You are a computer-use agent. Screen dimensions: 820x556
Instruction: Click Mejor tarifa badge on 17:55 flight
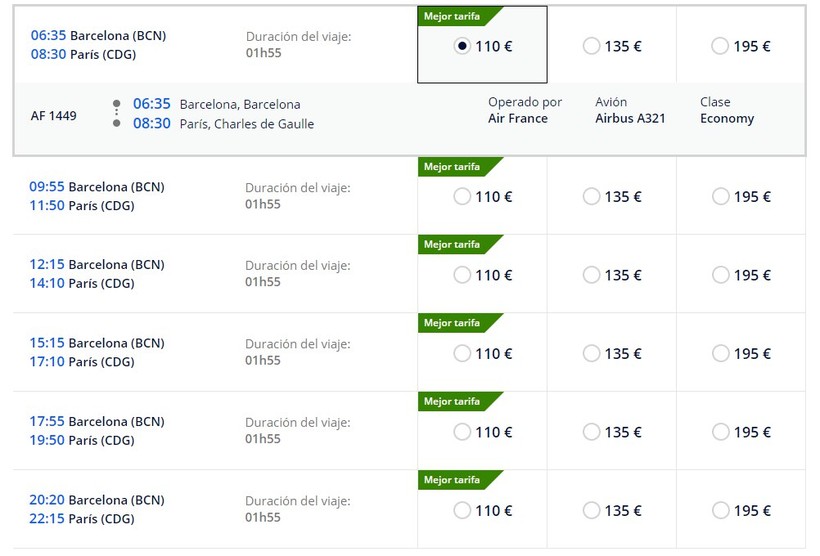point(452,402)
